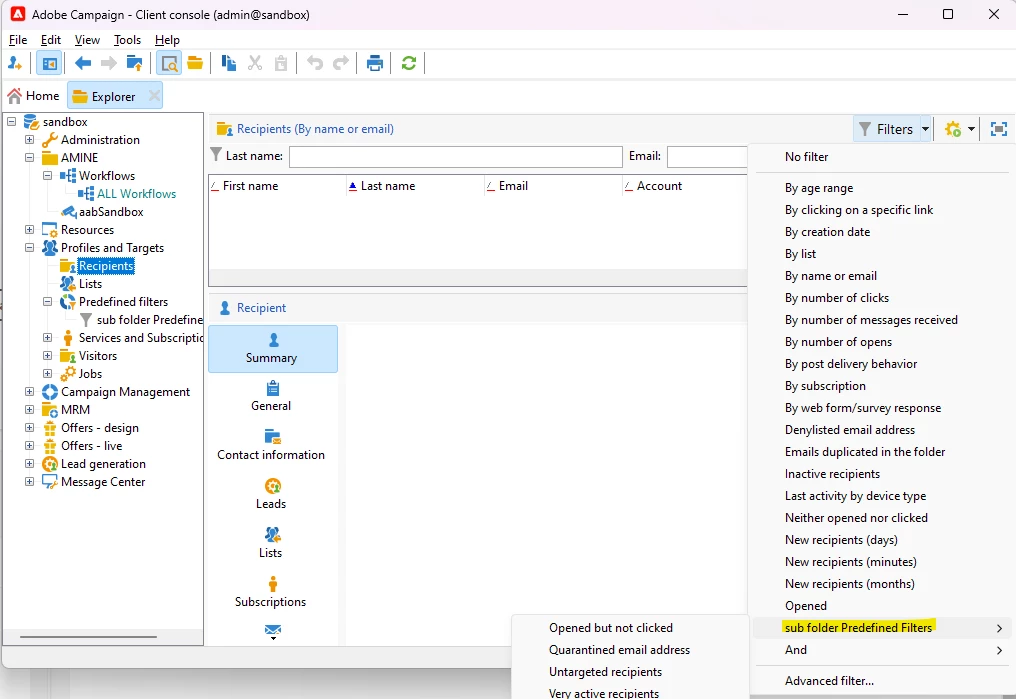Open the Summary section of Recipient
Screen dimensions: 1016x699
point(273,349)
